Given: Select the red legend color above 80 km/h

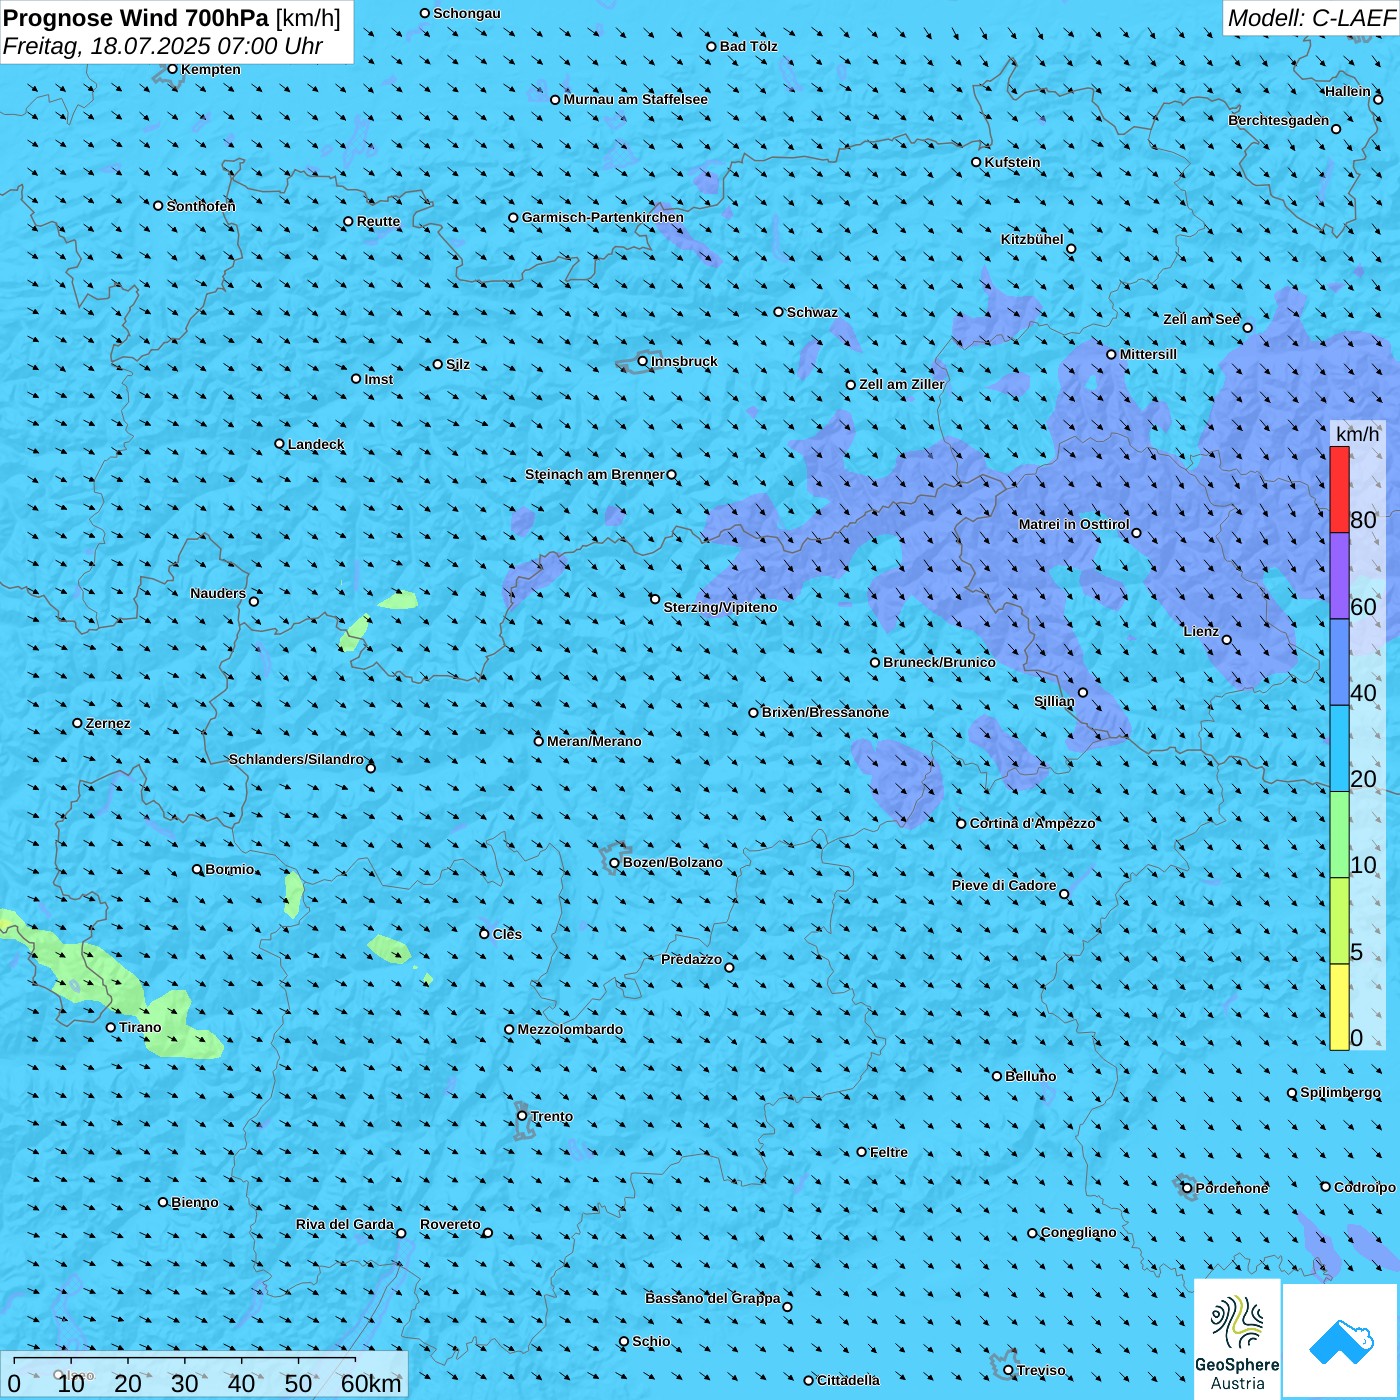Looking at the screenshot, I should point(1339,490).
